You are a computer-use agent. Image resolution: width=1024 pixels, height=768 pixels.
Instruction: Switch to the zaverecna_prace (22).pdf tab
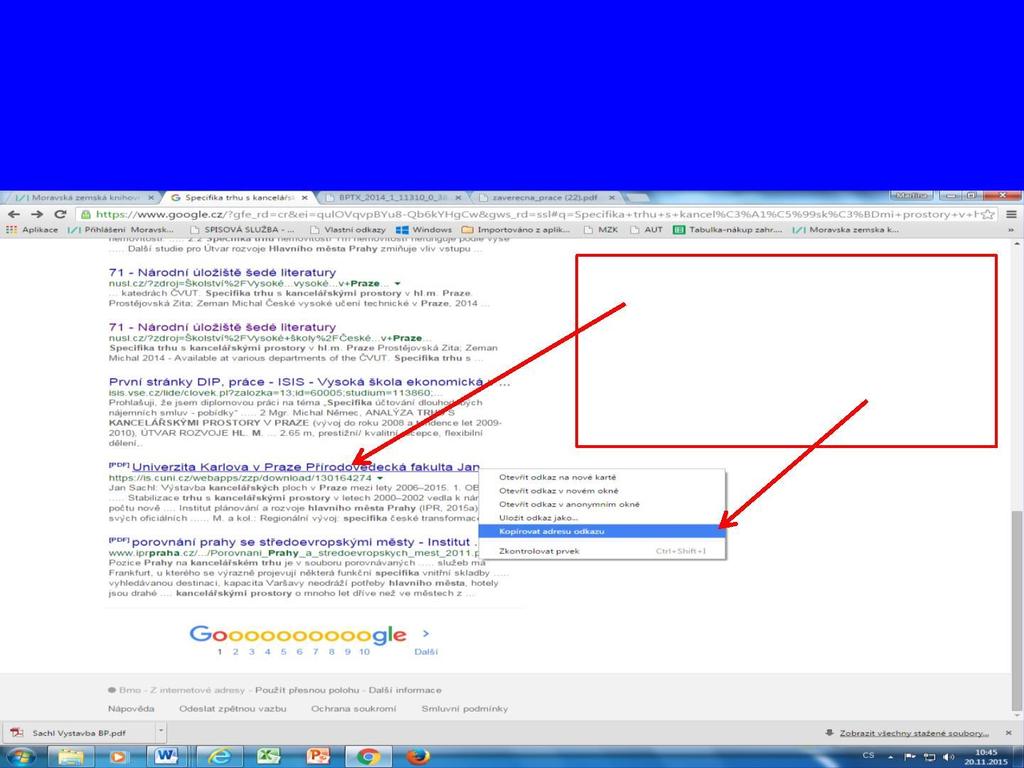[545, 197]
